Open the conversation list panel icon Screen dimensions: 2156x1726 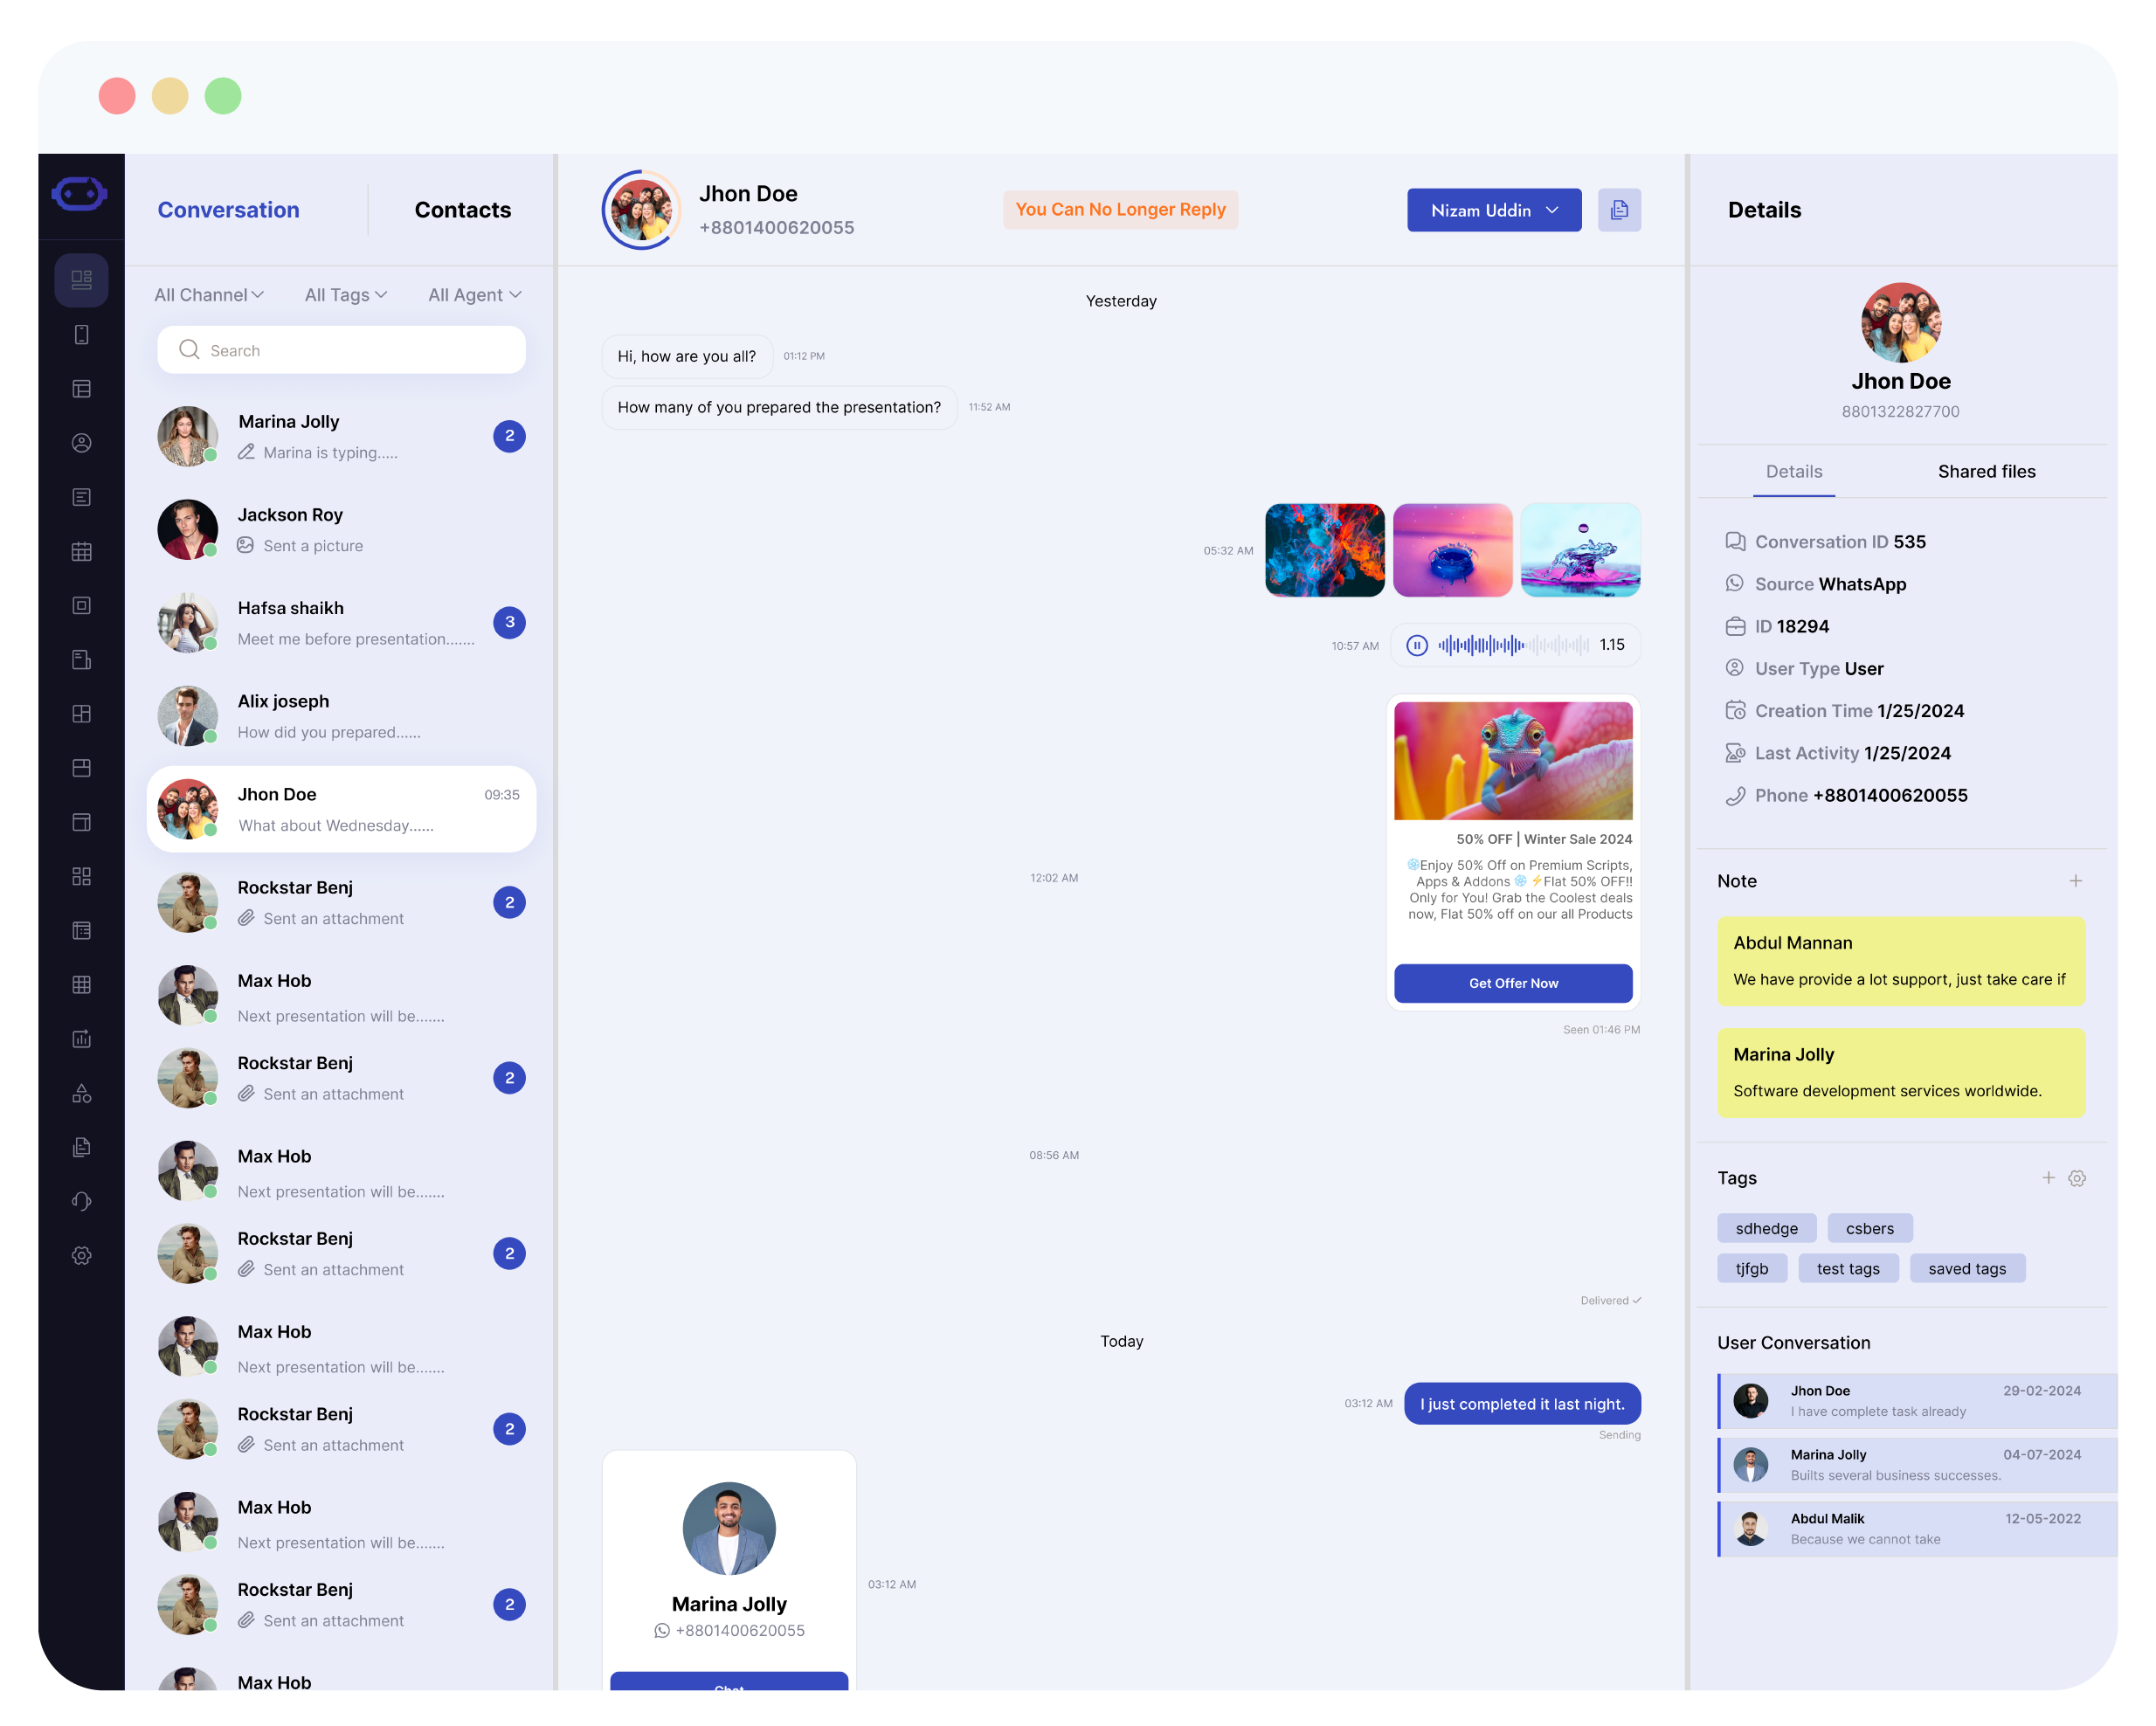tap(81, 282)
